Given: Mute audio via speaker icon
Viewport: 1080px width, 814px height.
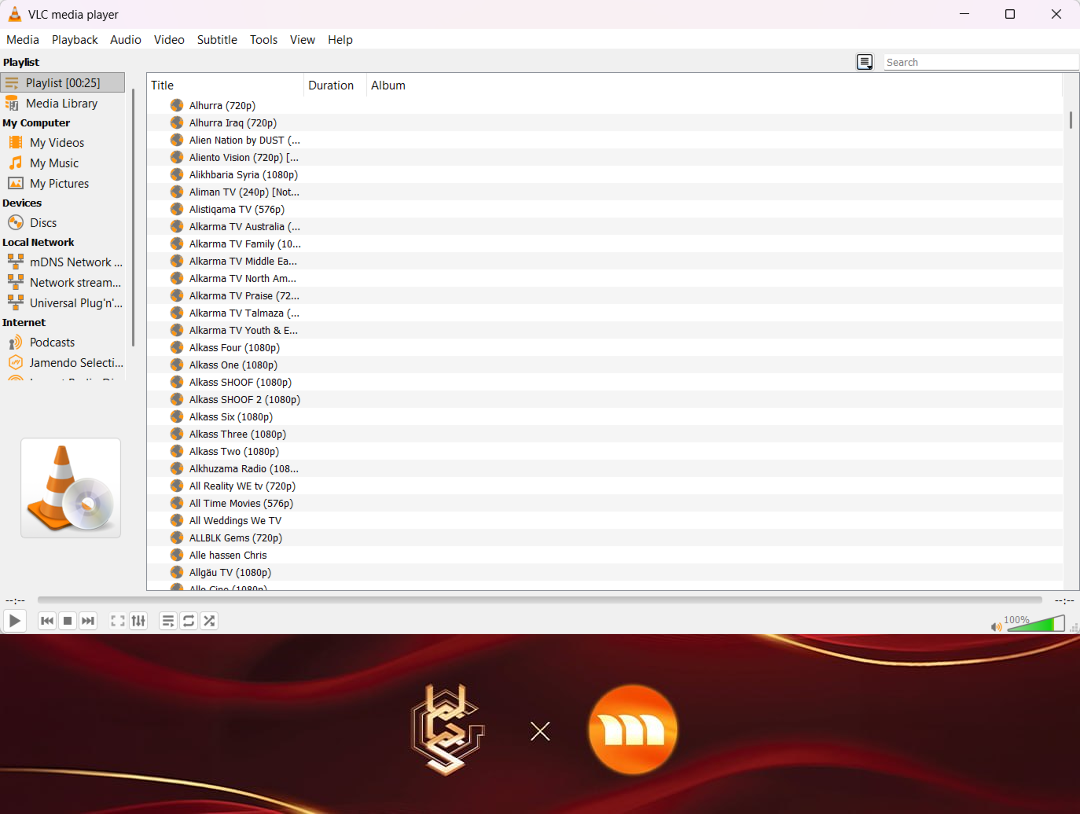Looking at the screenshot, I should point(996,627).
